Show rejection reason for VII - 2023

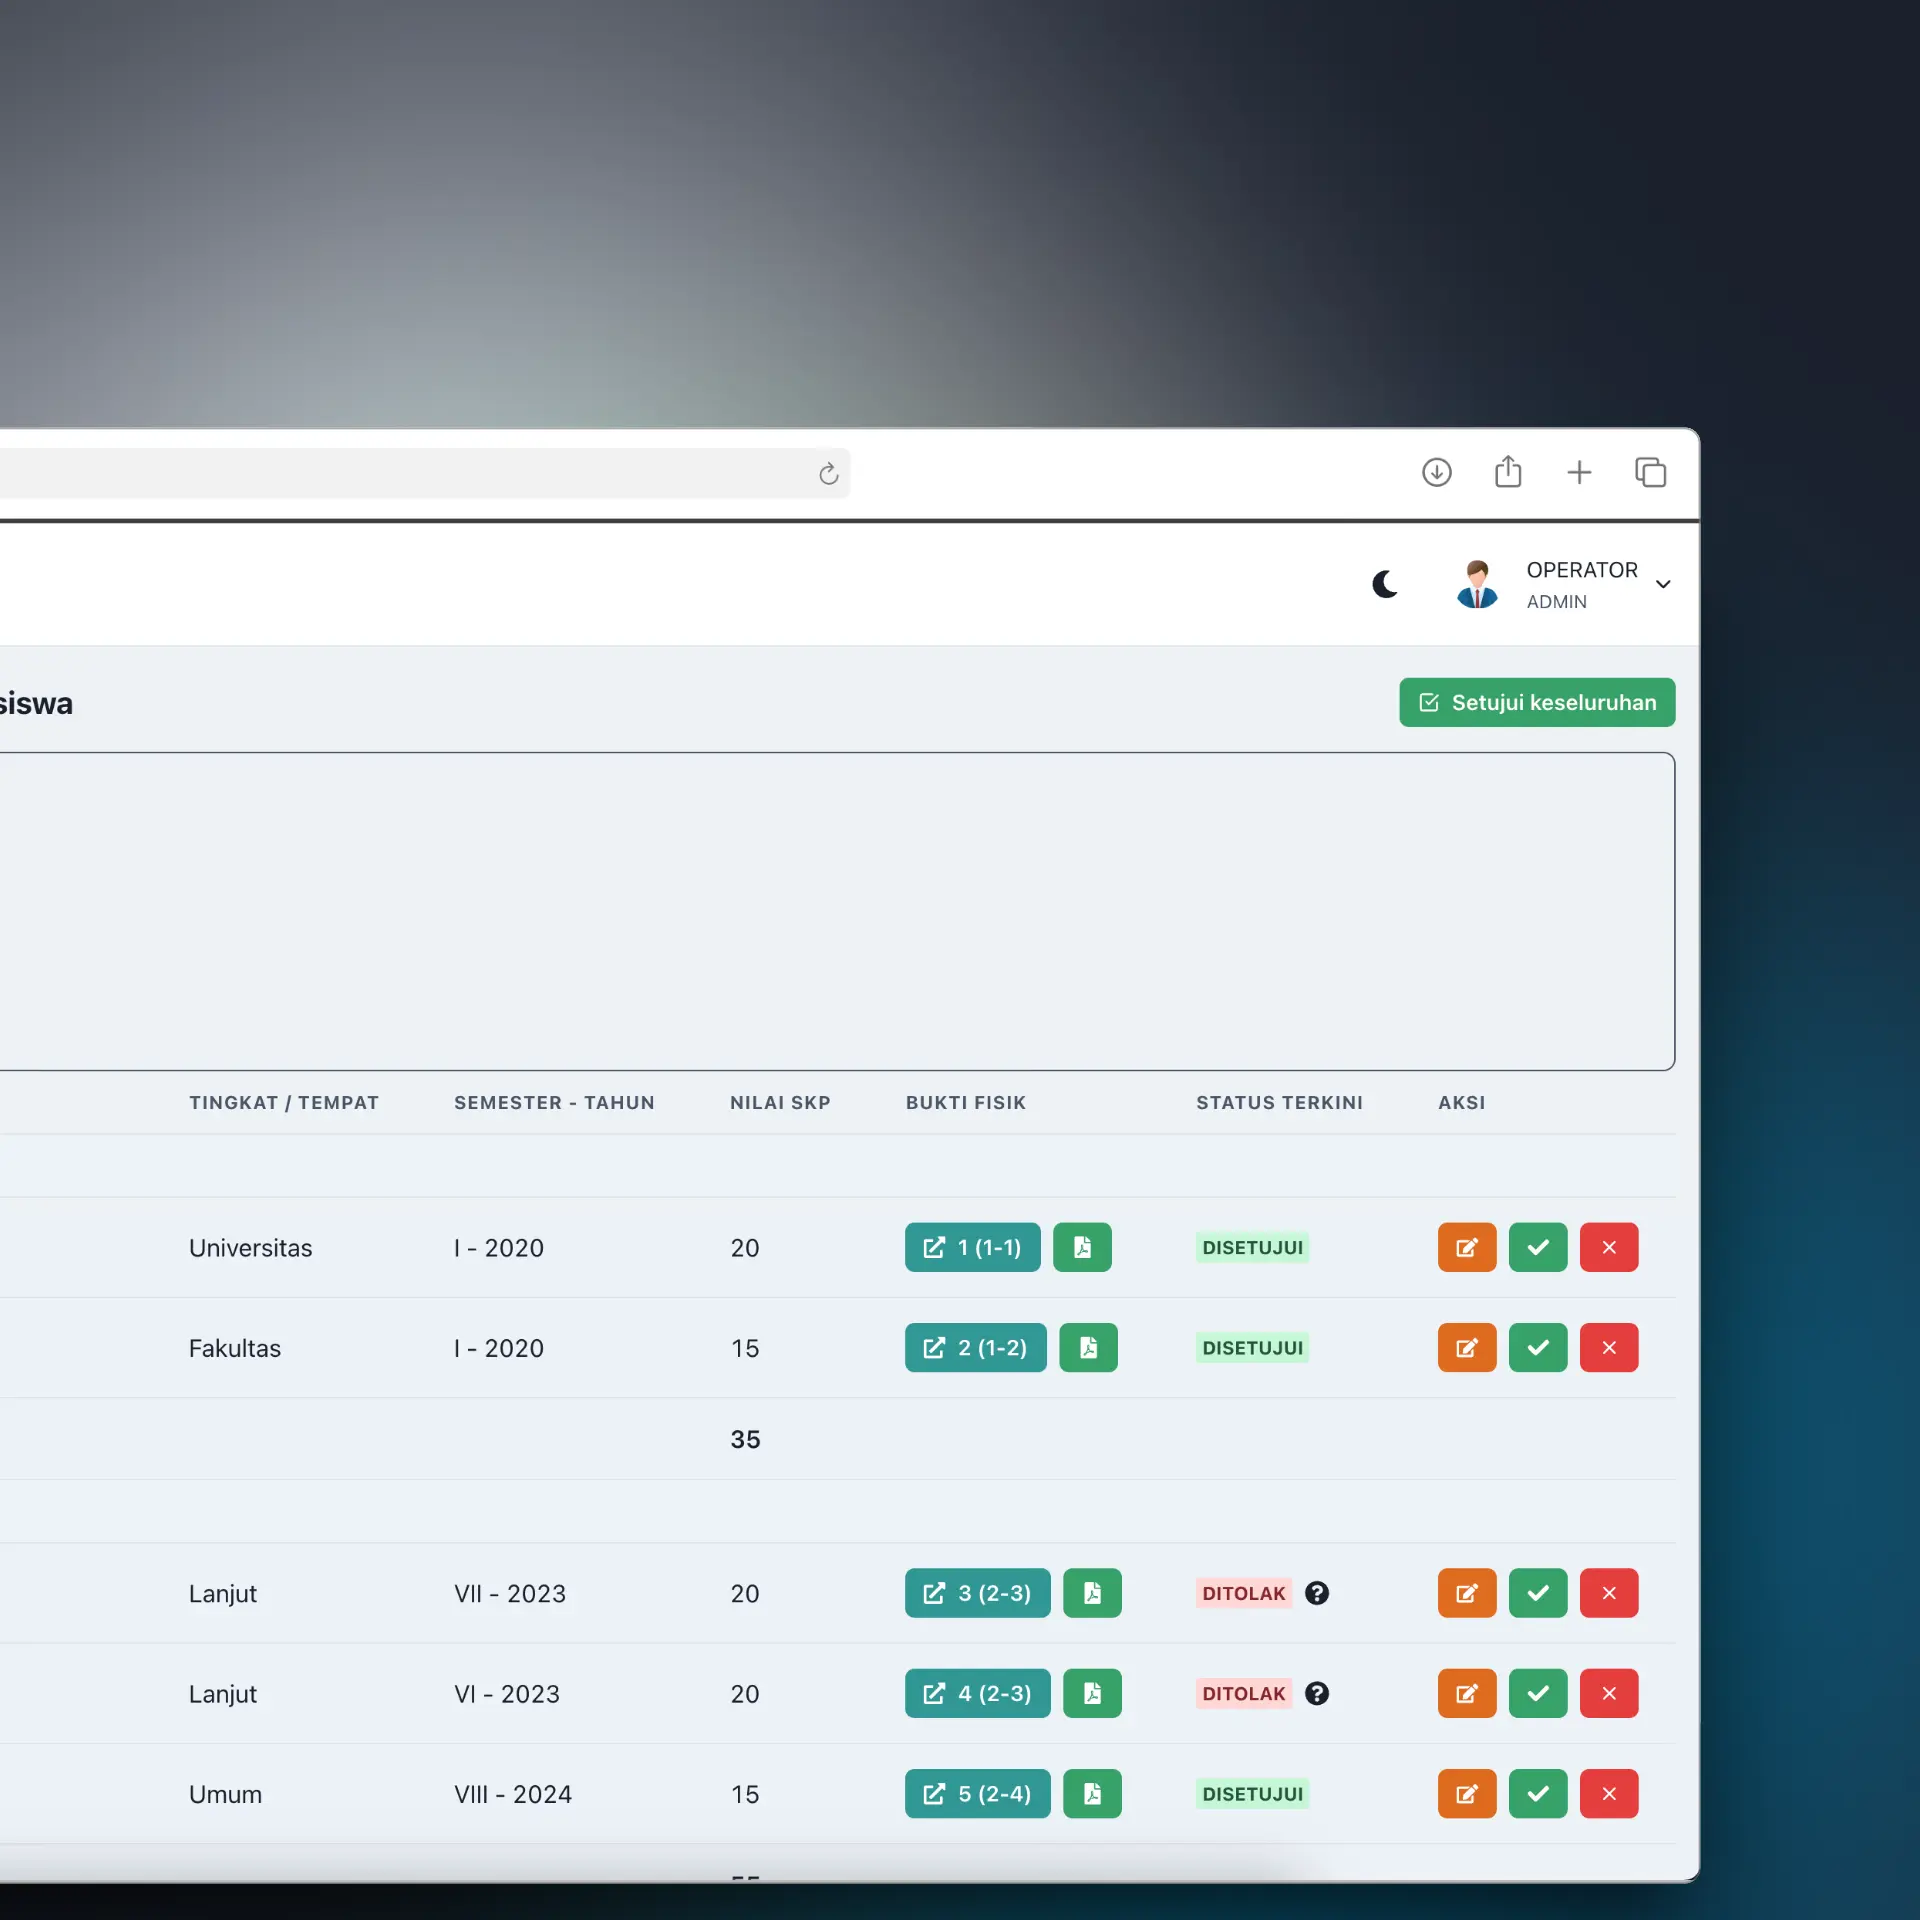[1316, 1593]
